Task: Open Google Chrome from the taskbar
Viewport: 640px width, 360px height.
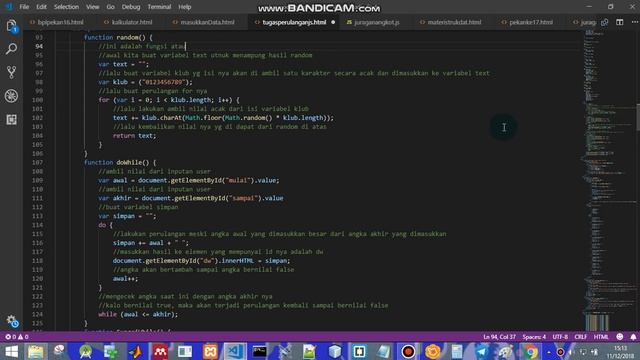Action: pos(531,351)
